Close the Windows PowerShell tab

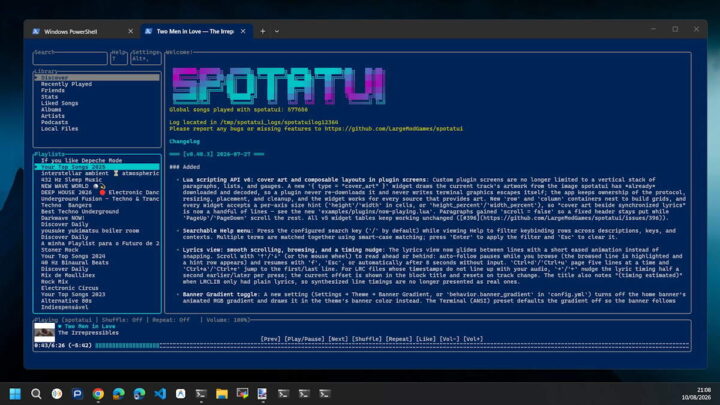click(130, 31)
